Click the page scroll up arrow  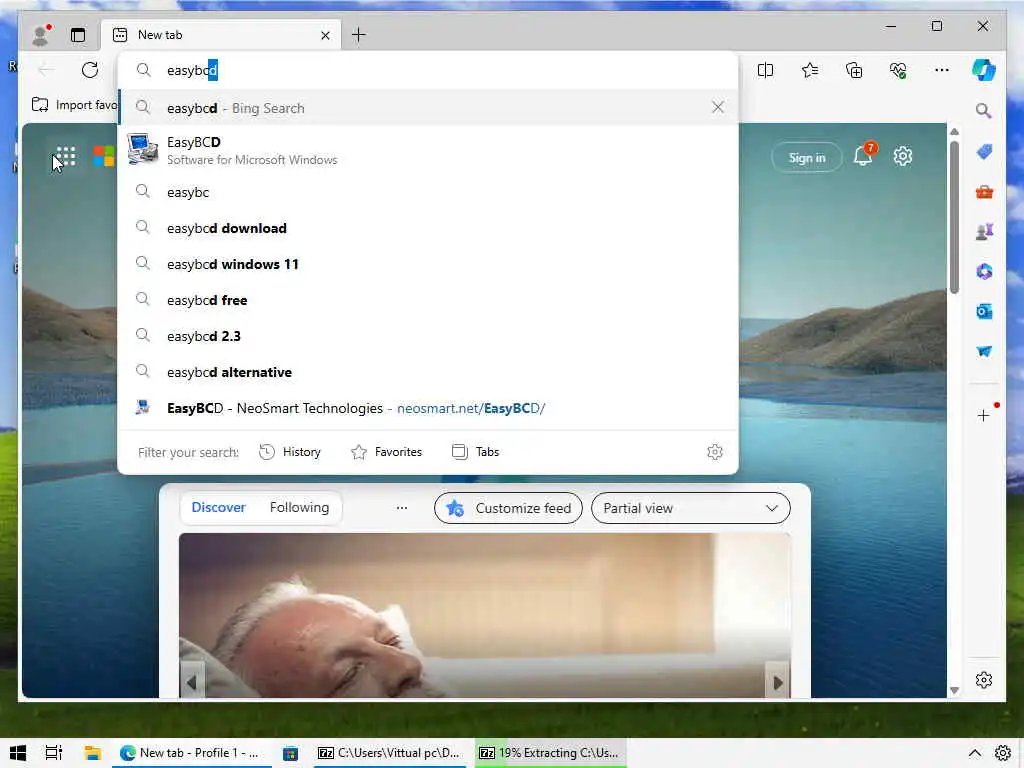pyautogui.click(x=954, y=131)
